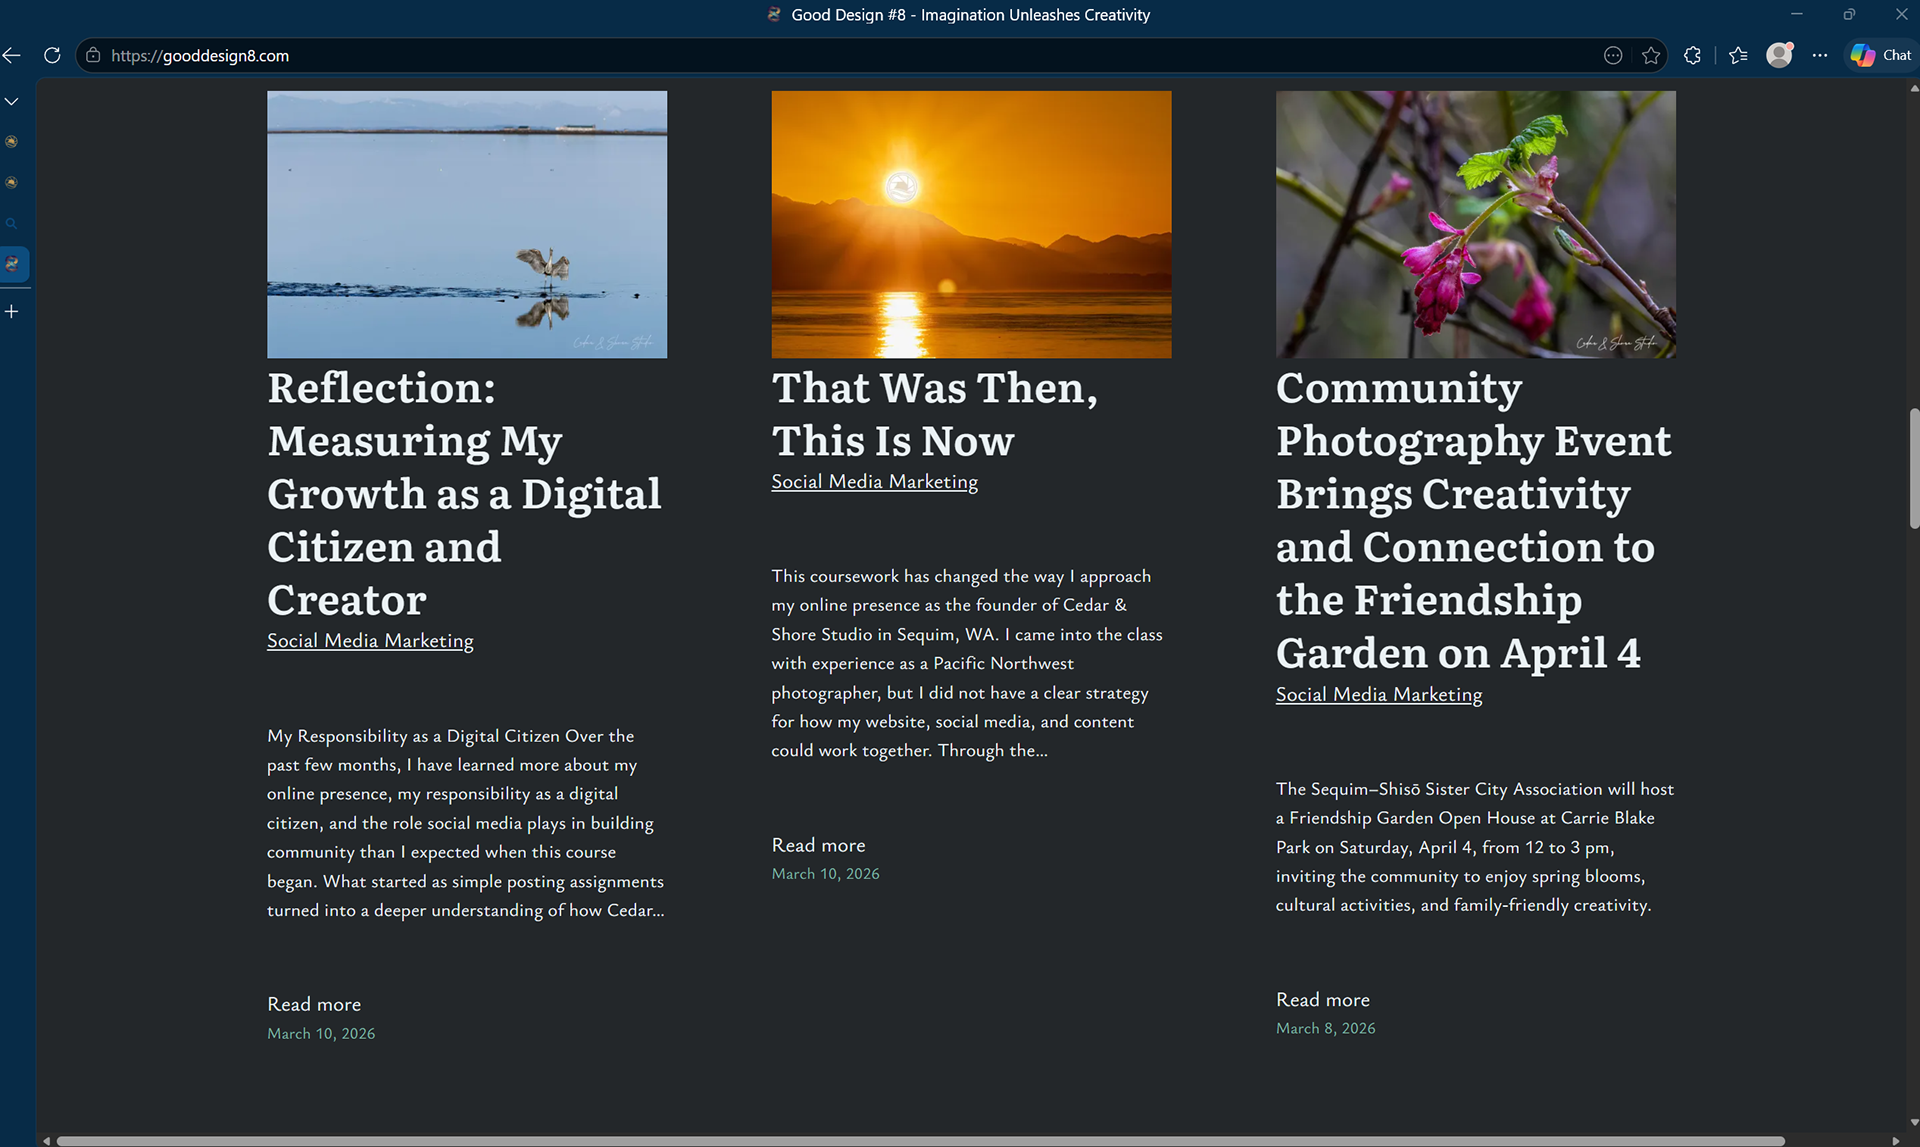Click the scroll down arrow
The image size is (1920, 1147).
pyautogui.click(x=1913, y=1123)
